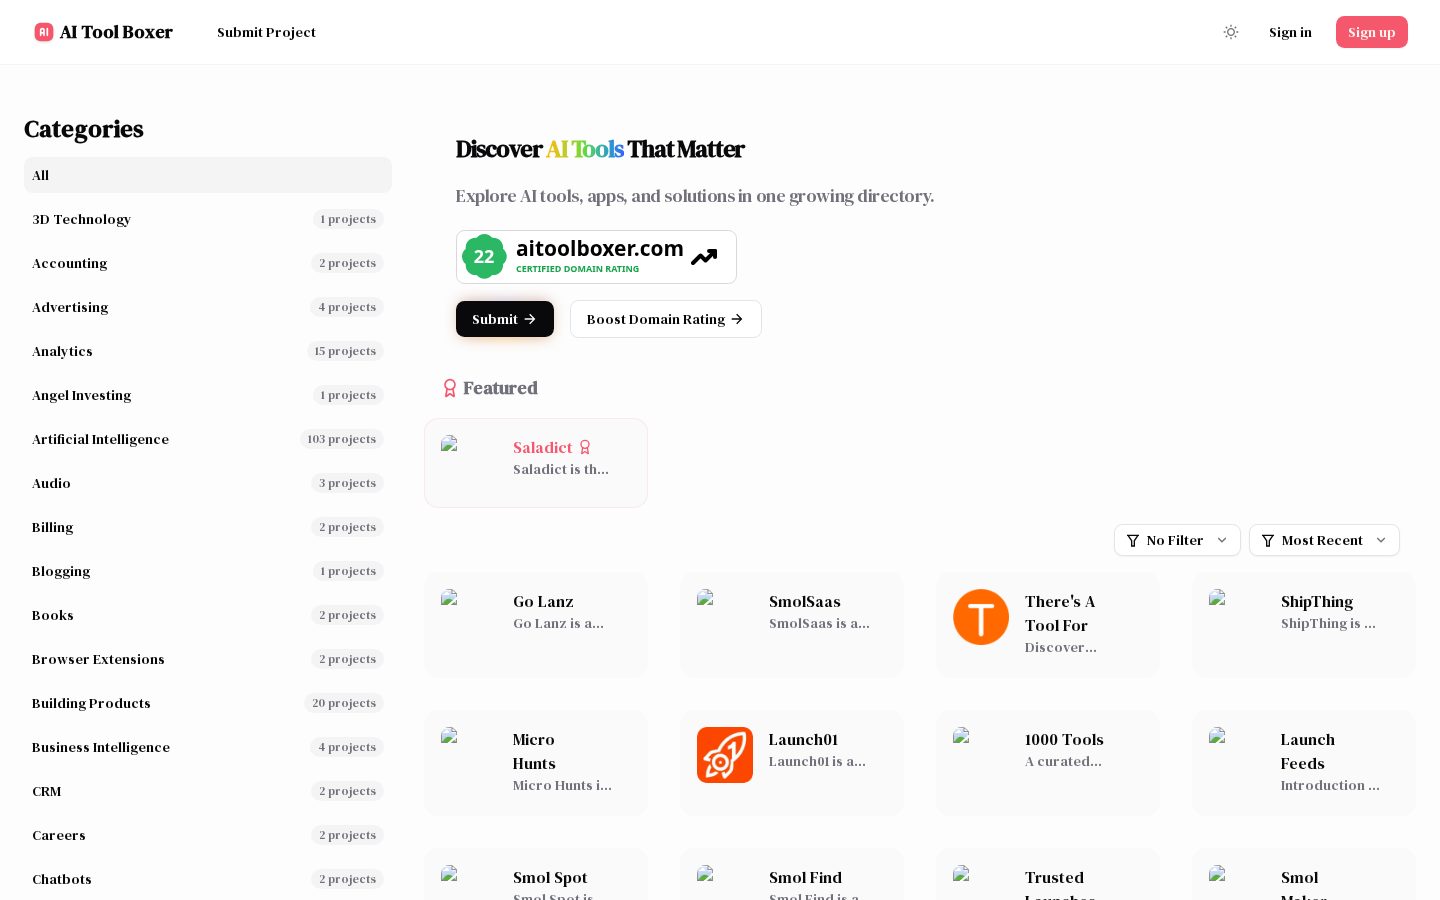Click the Launch01 rocket logo

[725, 755]
